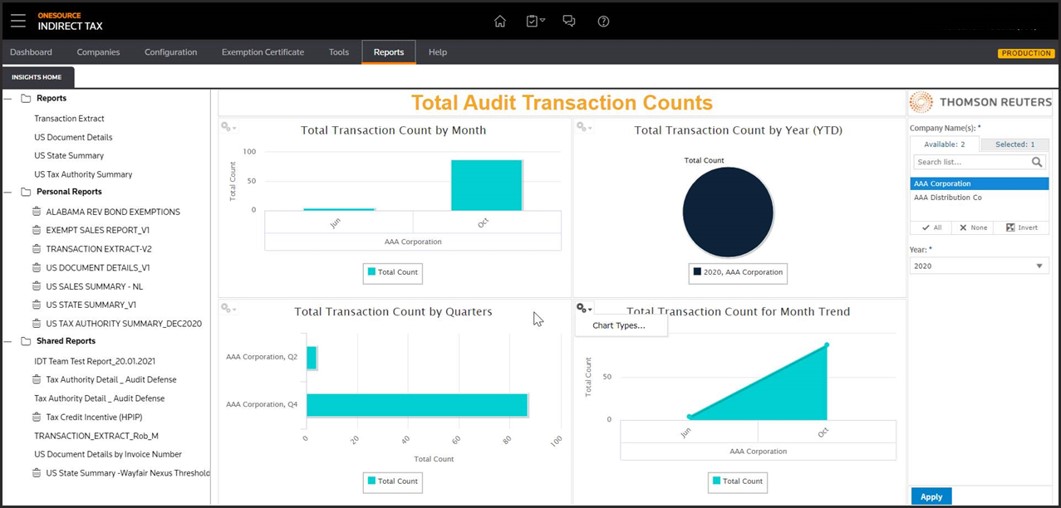Delete the ALABAMA REV BOND EXEMPTIONS report via trash icon
This screenshot has height=508, width=1061.
point(37,212)
